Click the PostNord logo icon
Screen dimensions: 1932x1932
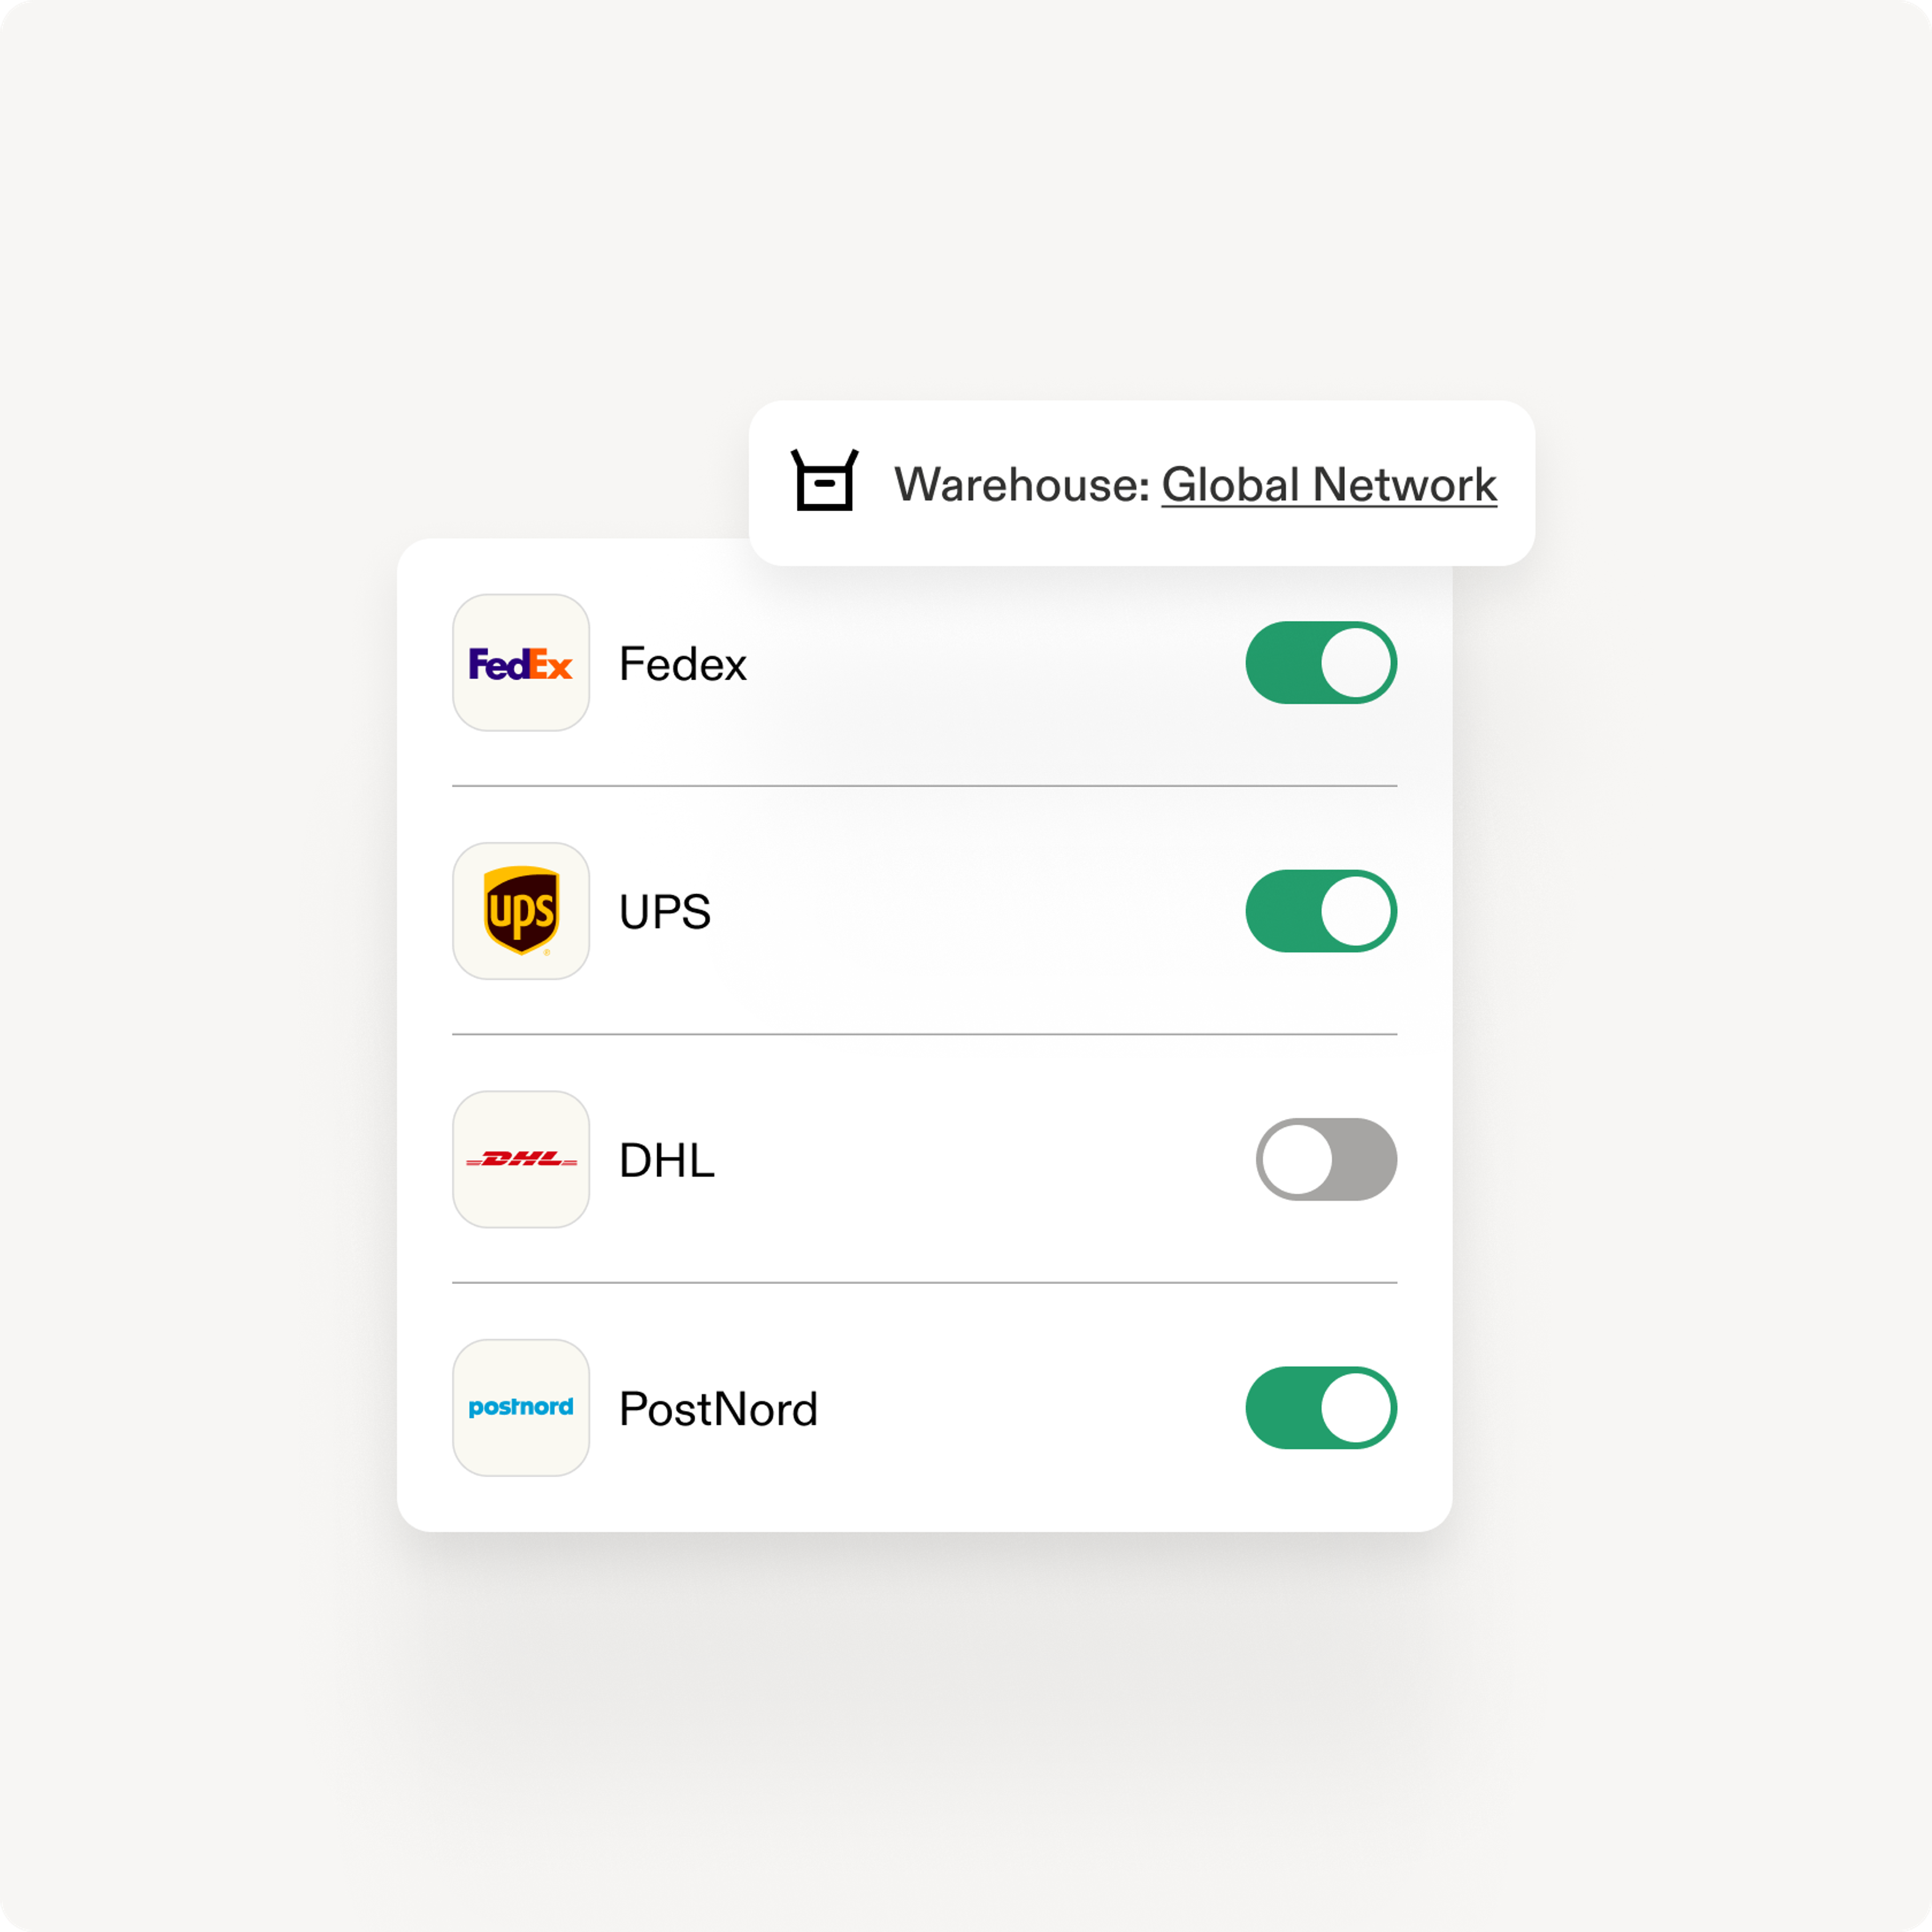521,1408
